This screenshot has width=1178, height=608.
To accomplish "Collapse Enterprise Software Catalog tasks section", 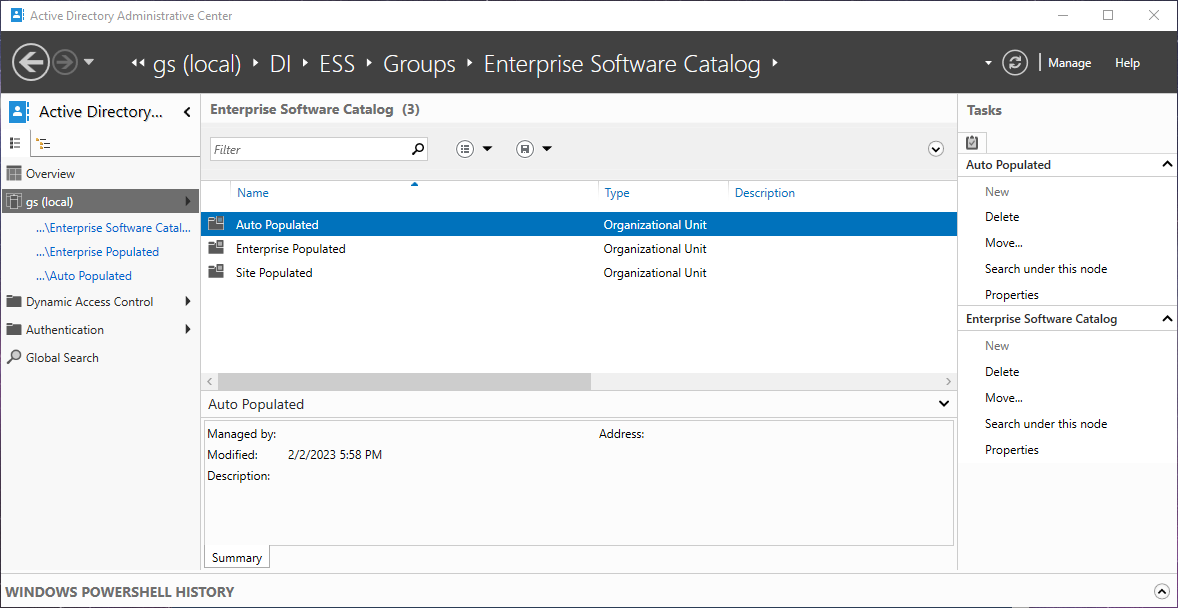I will [x=1167, y=319].
